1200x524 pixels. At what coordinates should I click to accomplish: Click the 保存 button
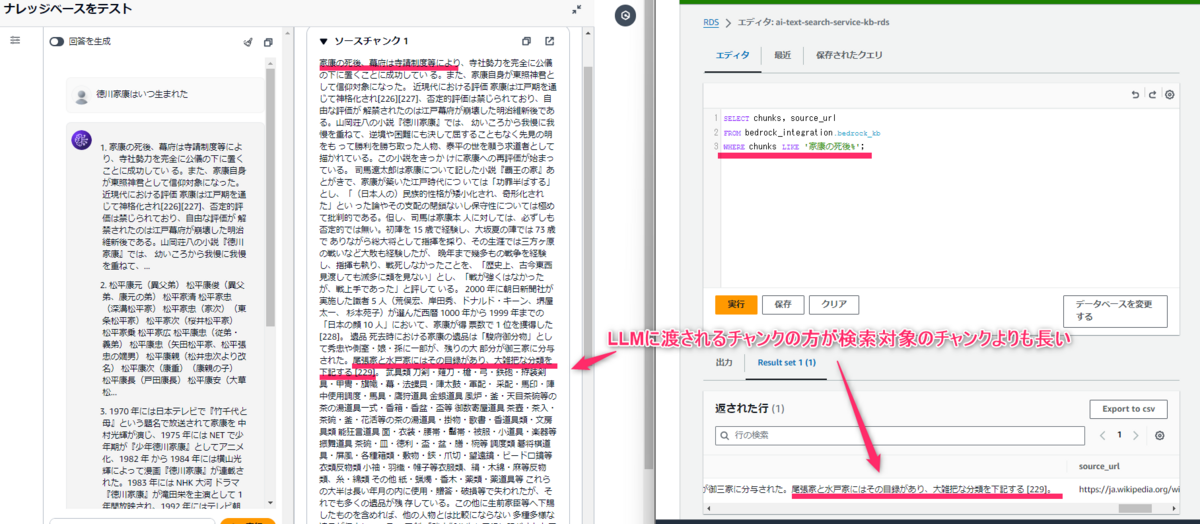click(x=783, y=304)
